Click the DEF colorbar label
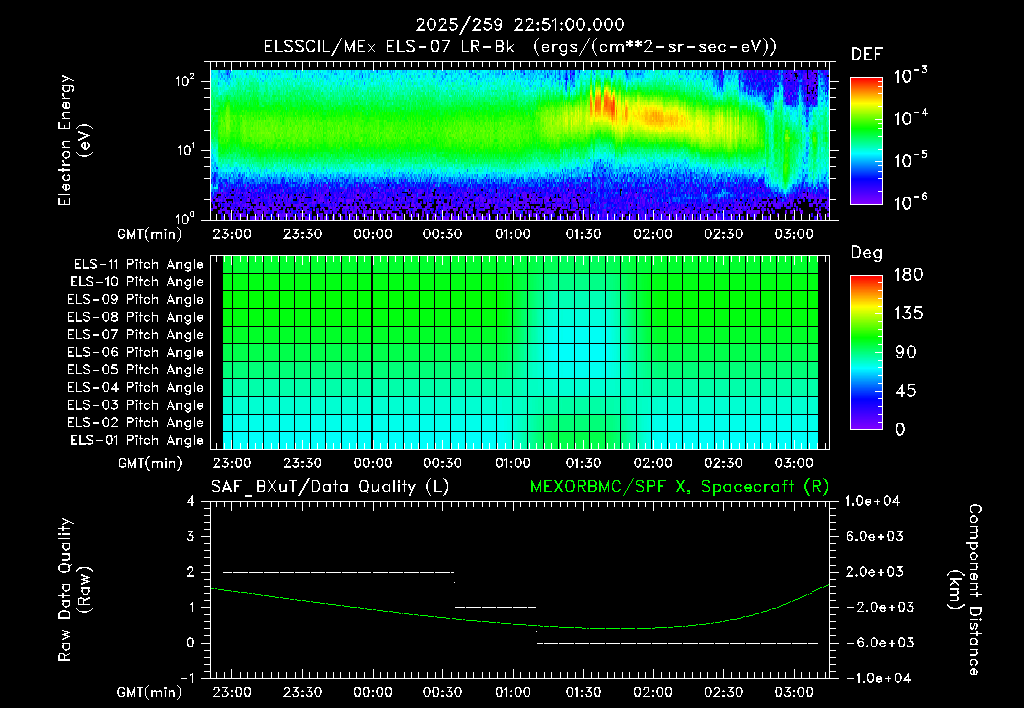The width and height of the screenshot is (1024, 708). click(x=867, y=55)
